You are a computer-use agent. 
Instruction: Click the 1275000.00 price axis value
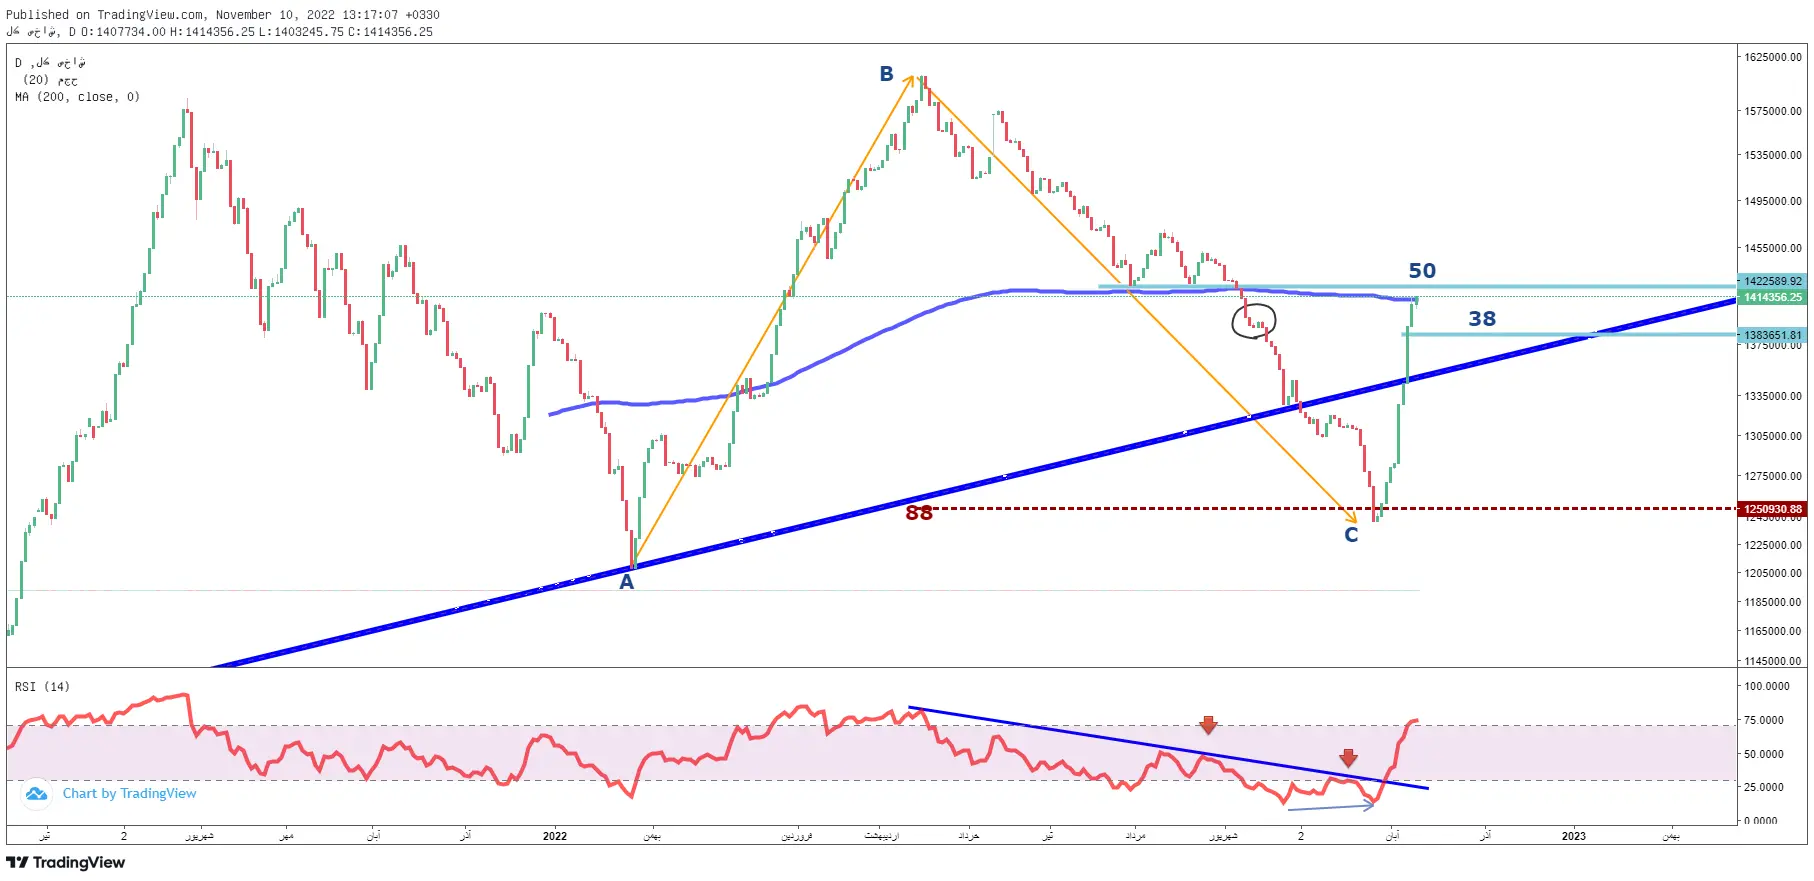coord(1773,476)
